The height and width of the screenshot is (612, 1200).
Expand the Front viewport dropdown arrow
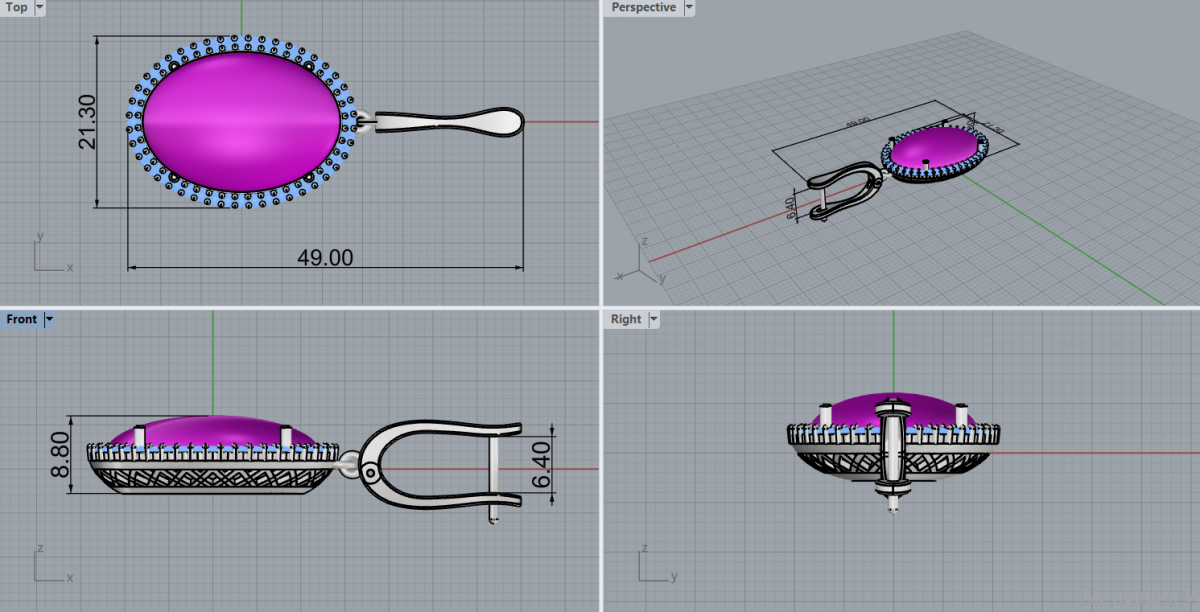click(x=49, y=319)
